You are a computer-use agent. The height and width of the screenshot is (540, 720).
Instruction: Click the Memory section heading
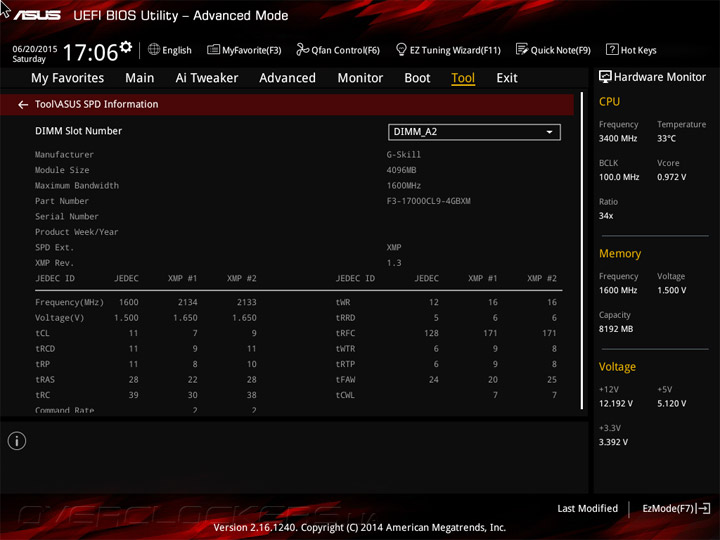coord(620,253)
